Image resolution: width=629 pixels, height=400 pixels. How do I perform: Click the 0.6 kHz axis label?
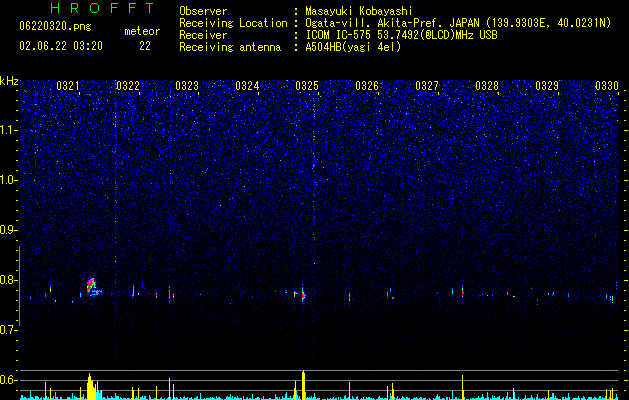pyautogui.click(x=8, y=380)
